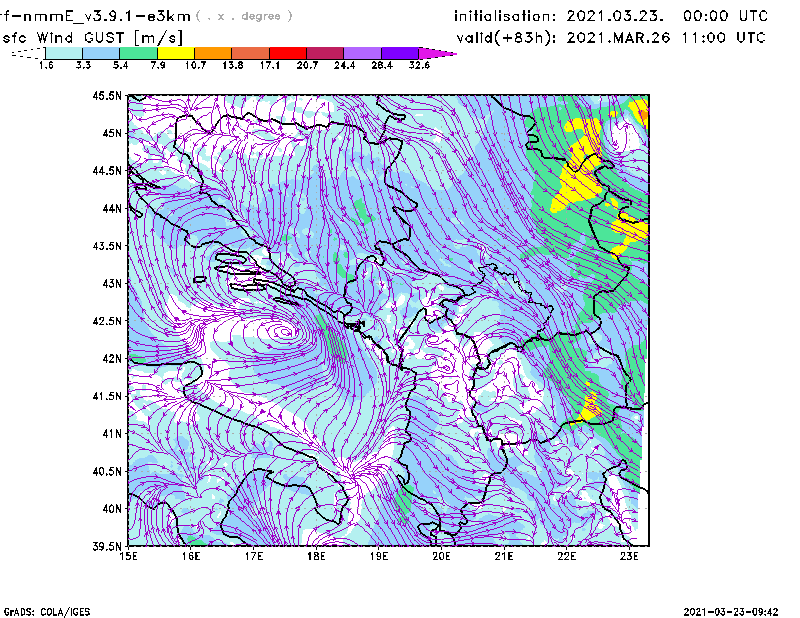
Task: Click the 42N latitude axis label
Action: pos(110,358)
